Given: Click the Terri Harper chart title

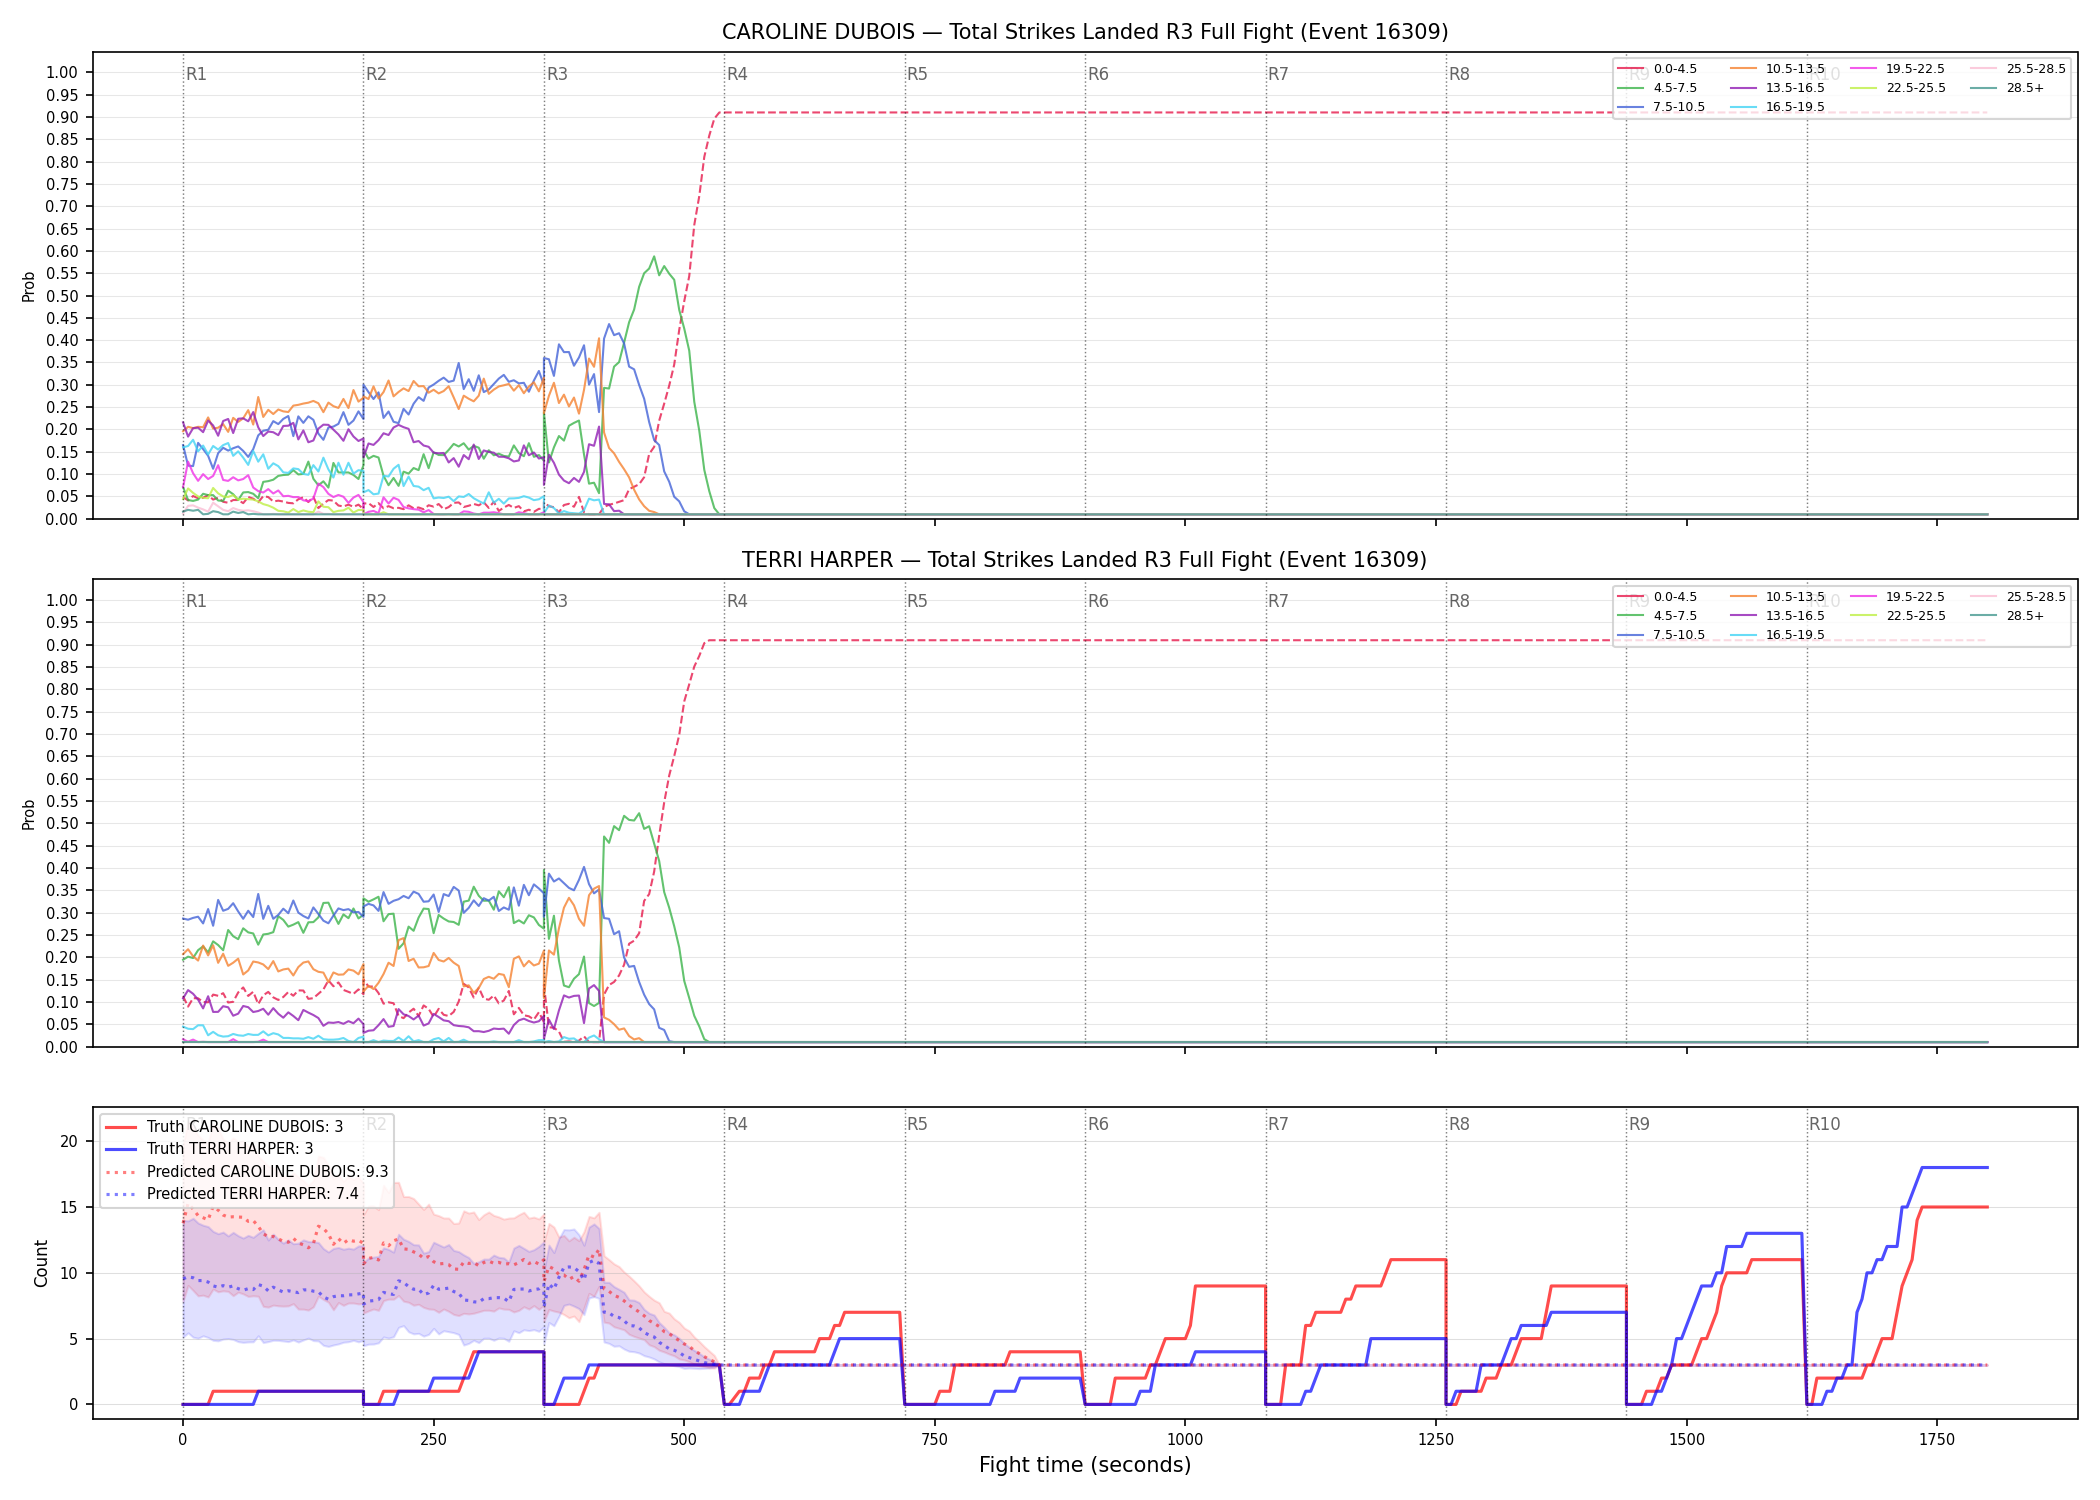Looking at the screenshot, I should pos(1085,560).
